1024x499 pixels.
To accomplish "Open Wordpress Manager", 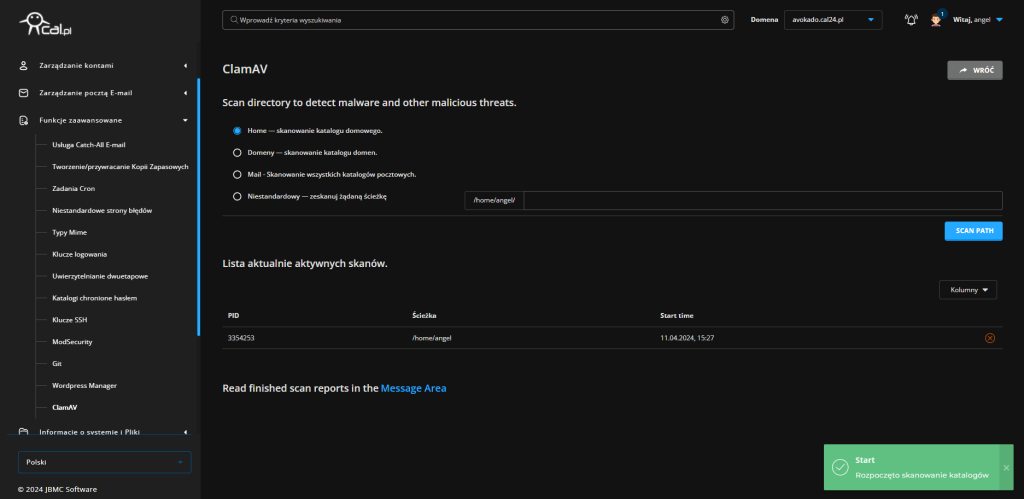I will coord(84,385).
